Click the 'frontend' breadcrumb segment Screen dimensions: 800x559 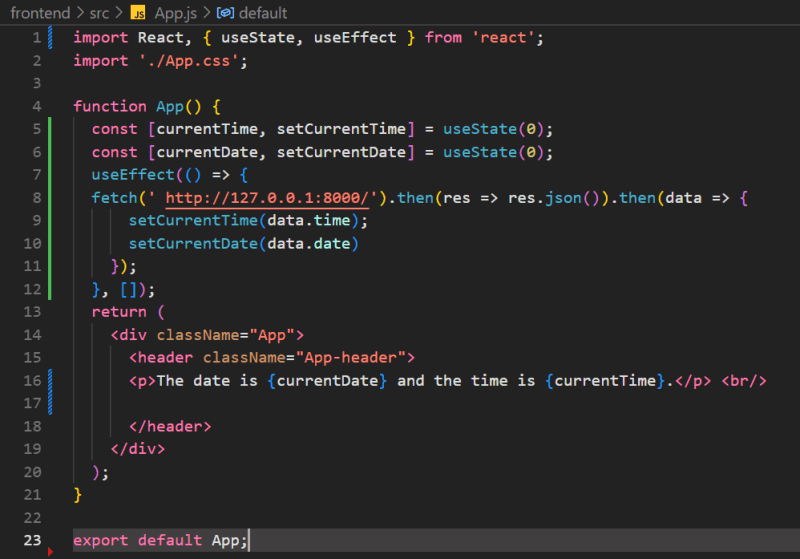(x=40, y=13)
